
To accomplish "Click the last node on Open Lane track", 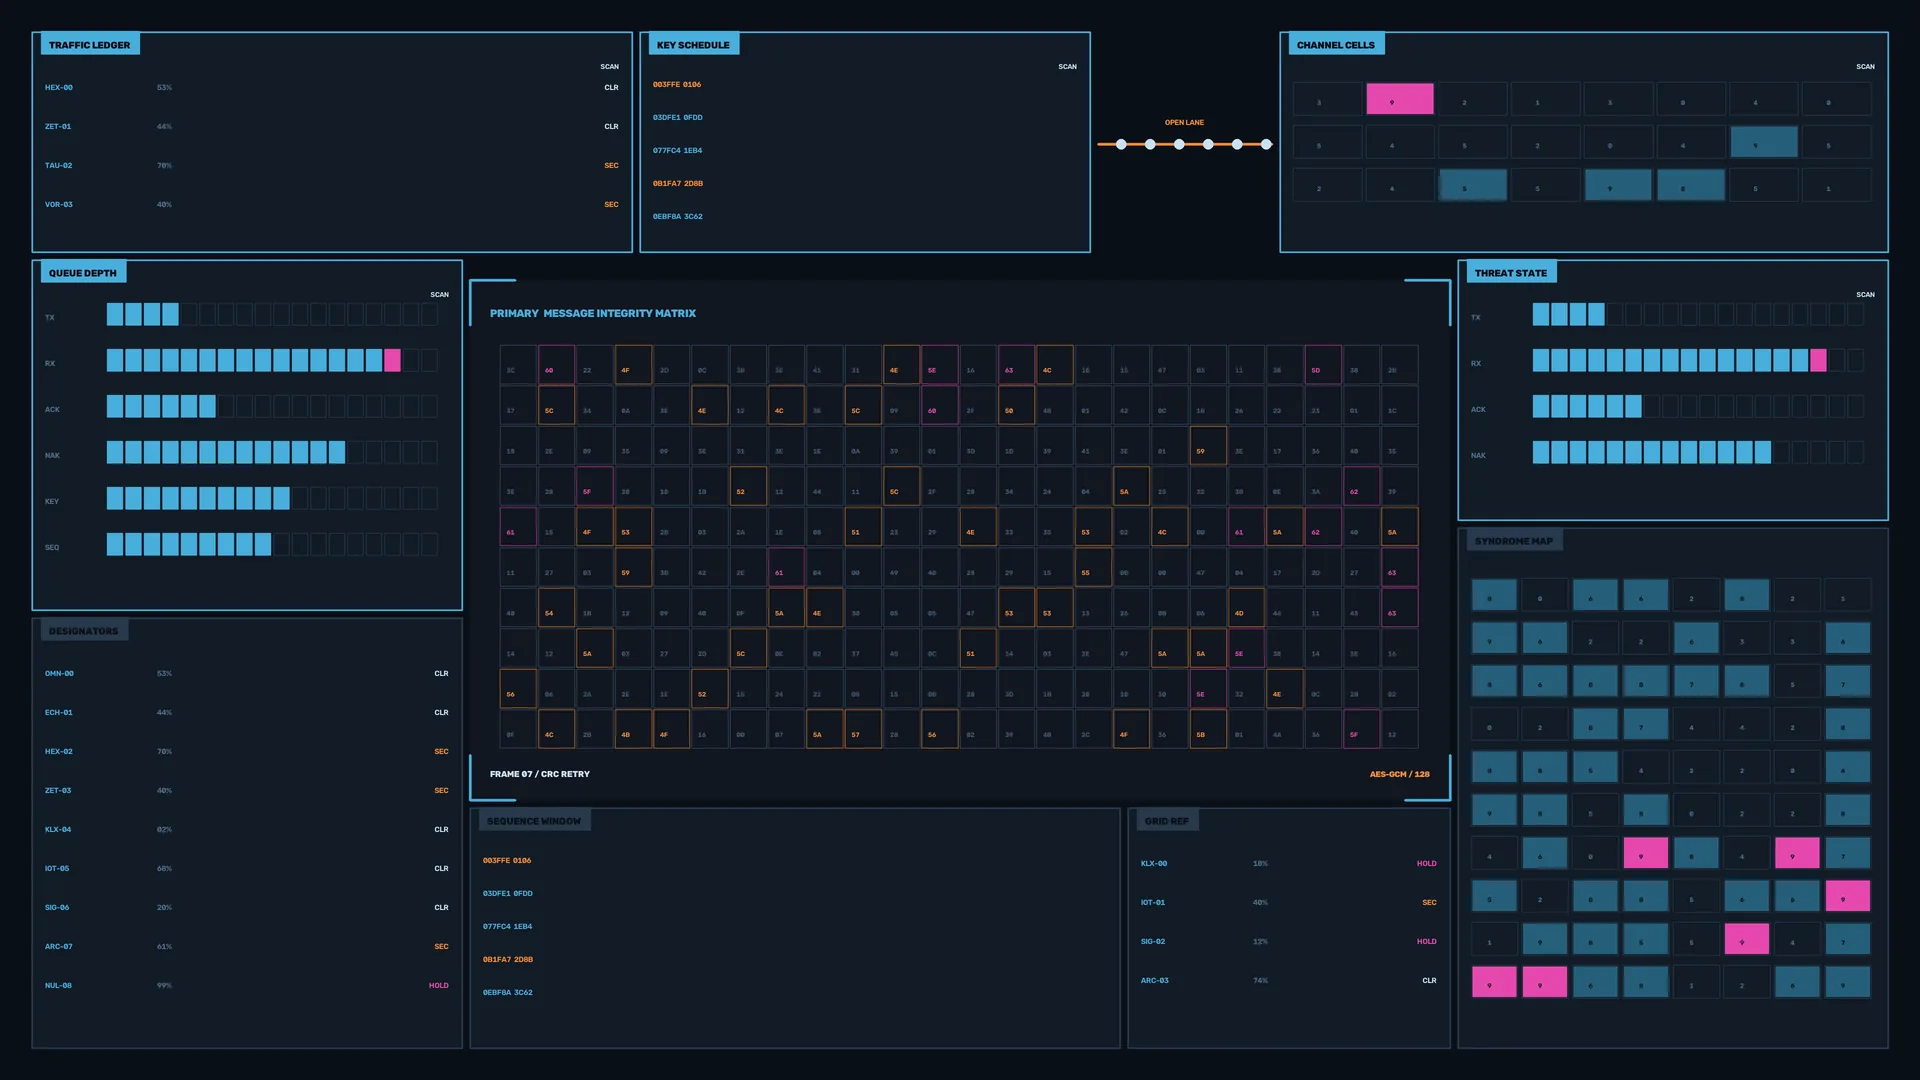I will [x=1266, y=145].
